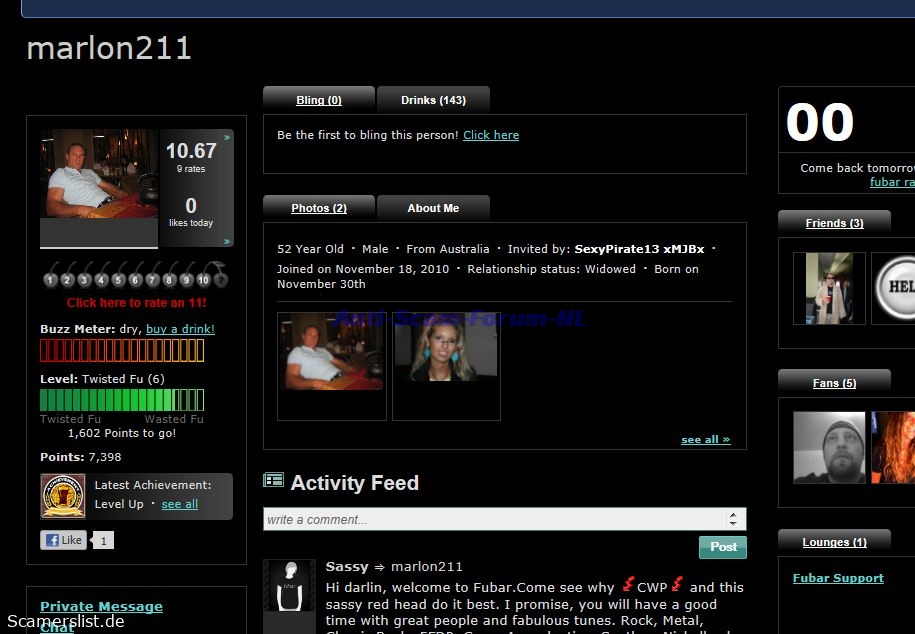Click the 'write a comment...' field

pos(493,519)
